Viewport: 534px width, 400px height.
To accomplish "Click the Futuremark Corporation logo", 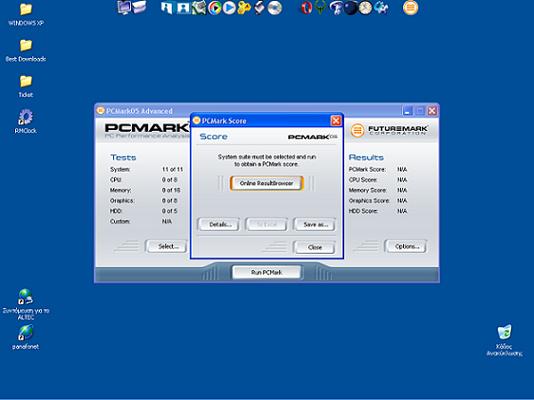I will [x=389, y=130].
